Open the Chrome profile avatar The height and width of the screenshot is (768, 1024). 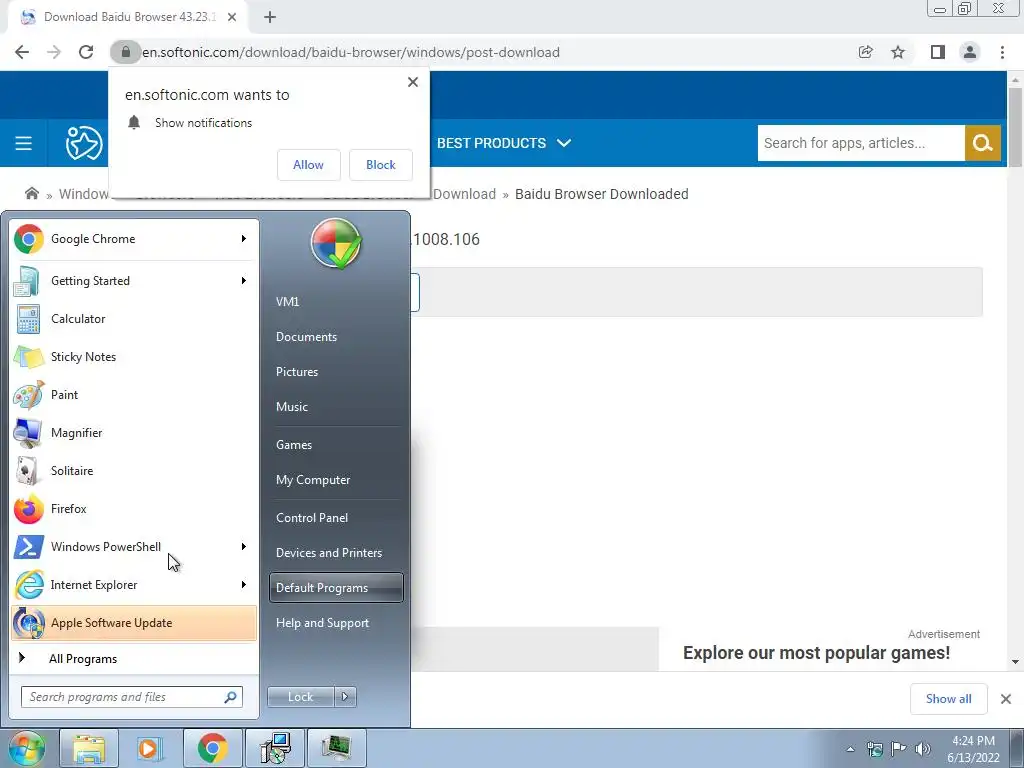pyautogui.click(x=970, y=52)
